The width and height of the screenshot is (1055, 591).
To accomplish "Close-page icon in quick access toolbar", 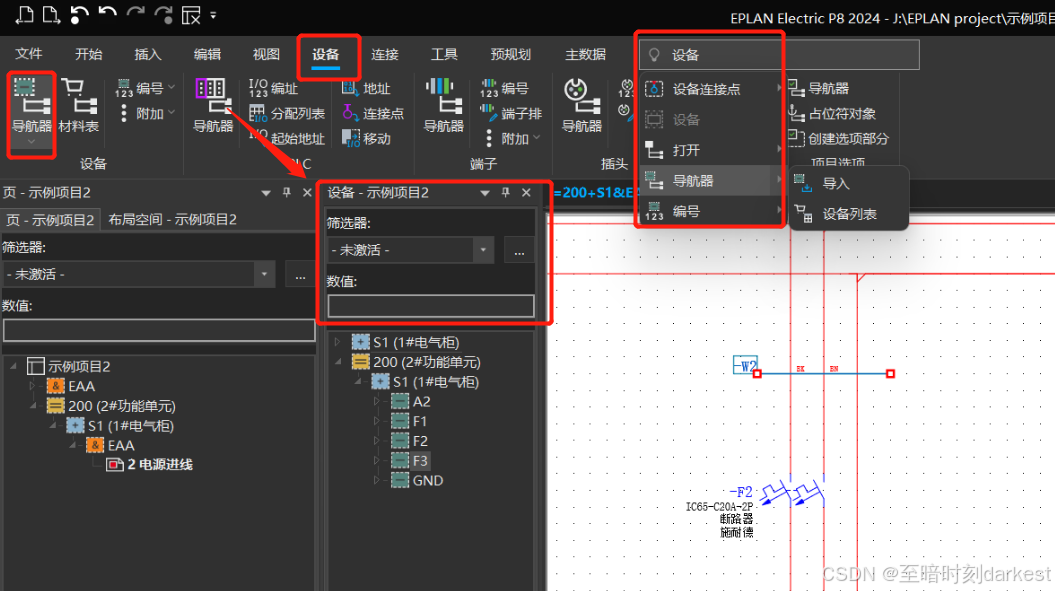I will click(191, 15).
